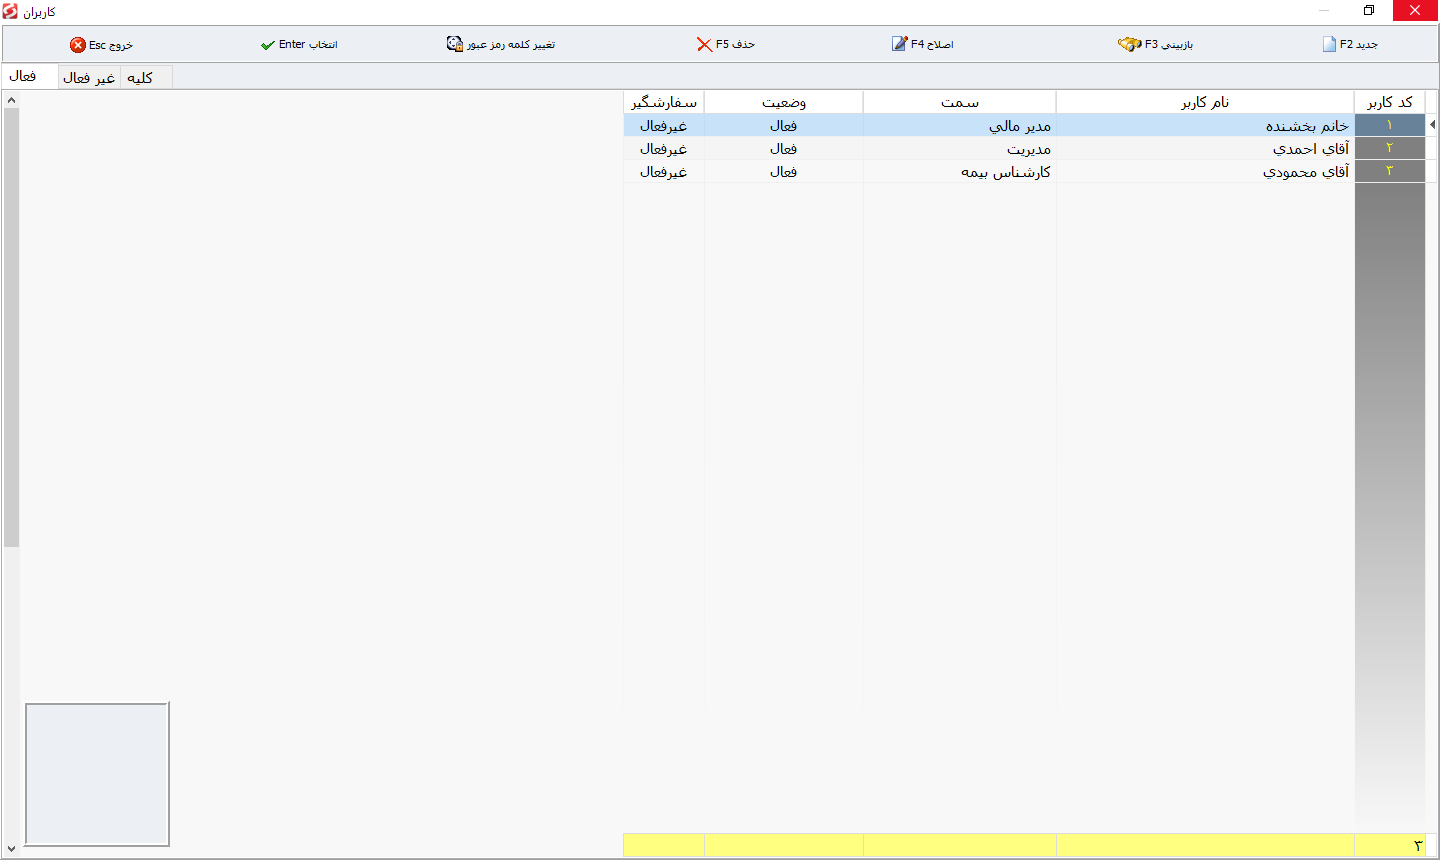Click the empty user photo thumbnail box
This screenshot has height=860, width=1440.
[97, 774]
